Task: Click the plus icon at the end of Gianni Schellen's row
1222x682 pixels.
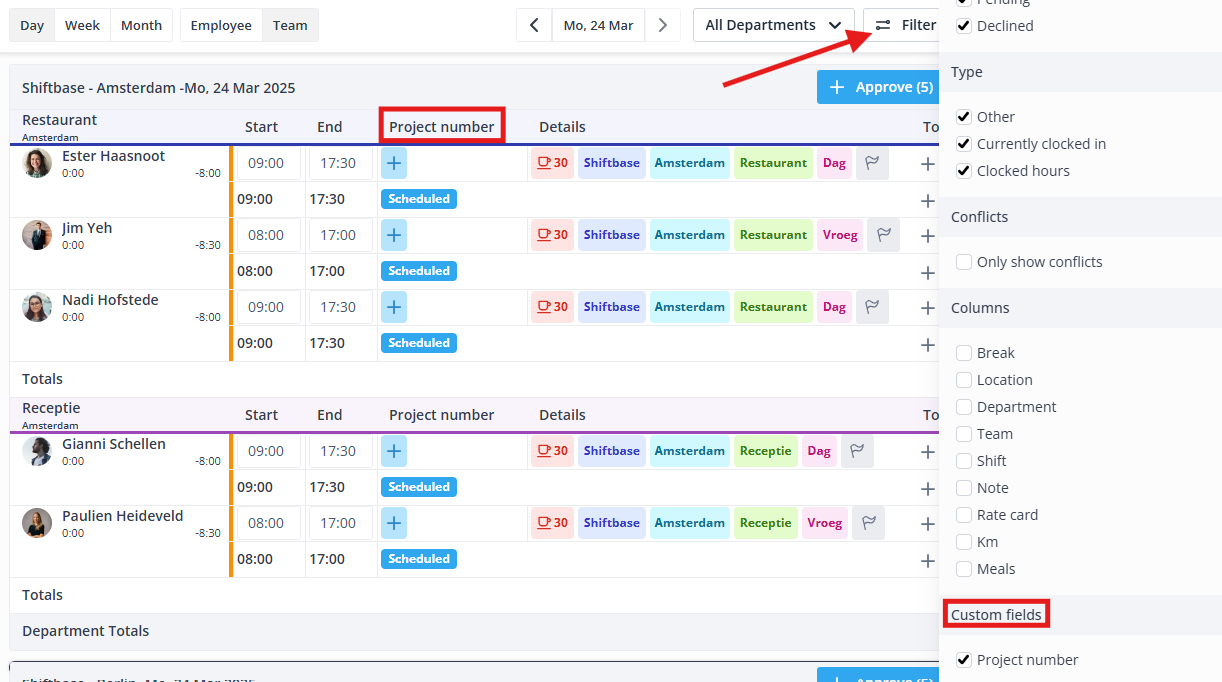Action: point(928,451)
